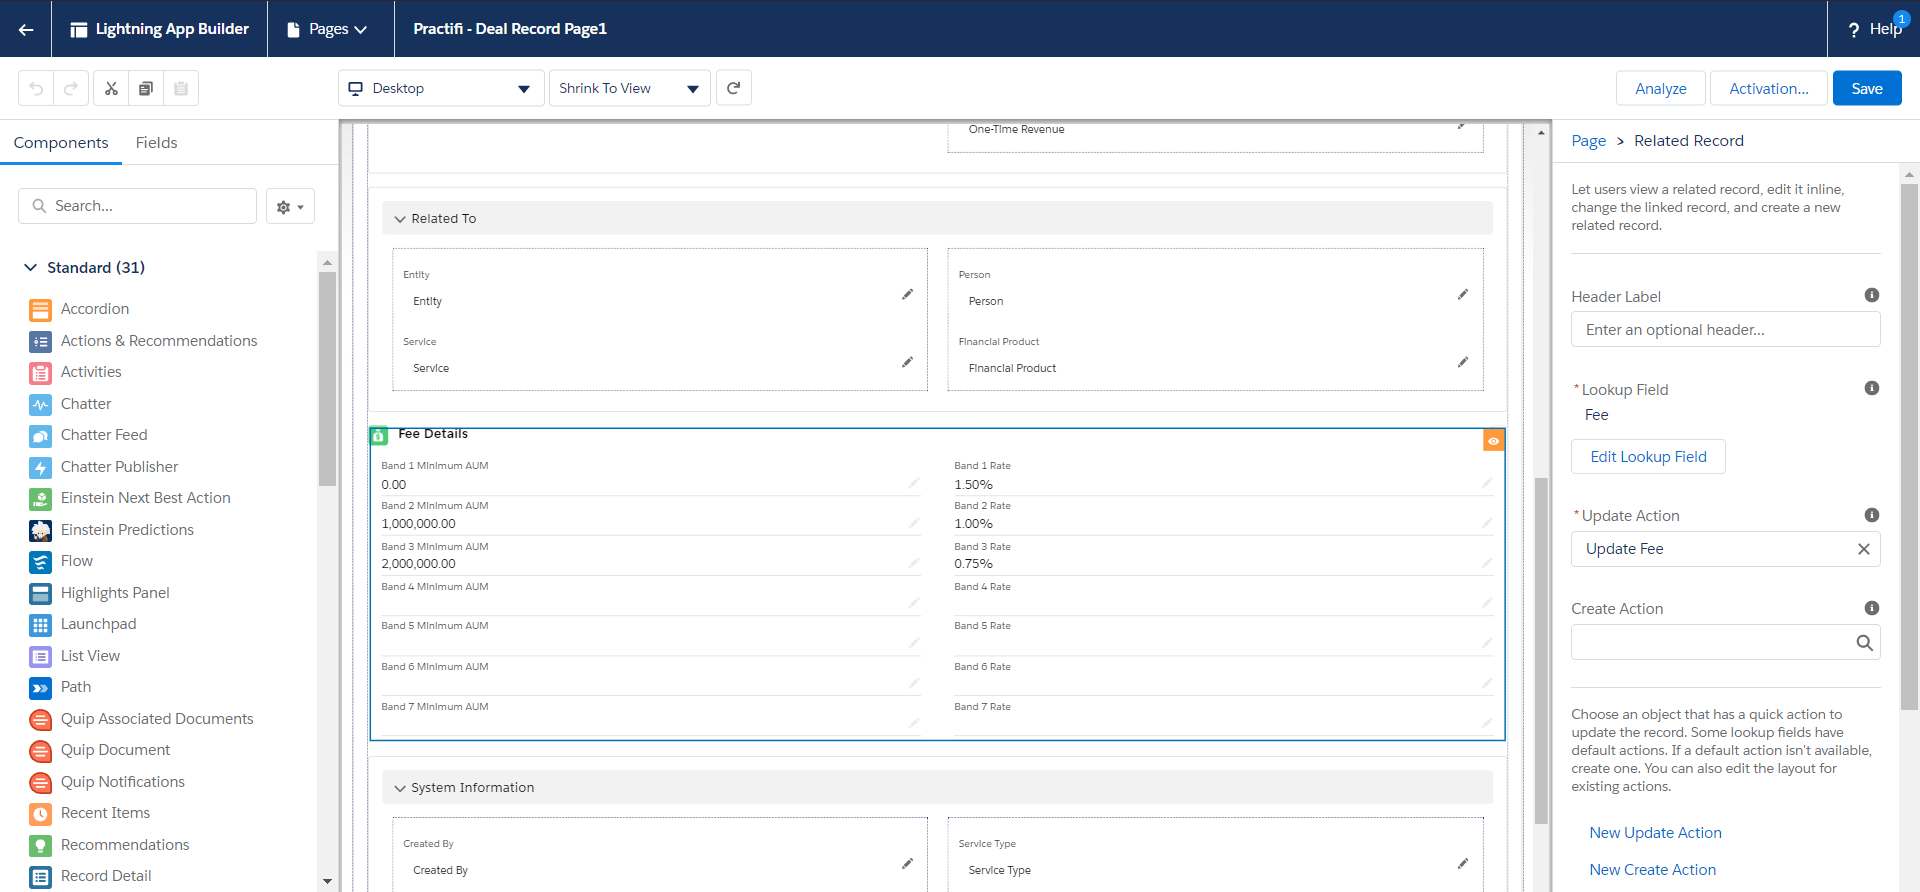Open the Desktop form factor dropdown
This screenshot has height=892, width=1920.
441,88
